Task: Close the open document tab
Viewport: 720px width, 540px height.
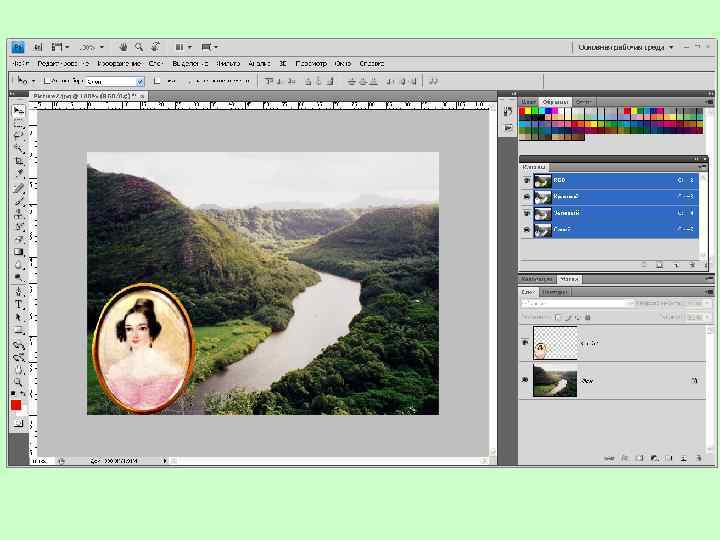Action: tap(142, 96)
